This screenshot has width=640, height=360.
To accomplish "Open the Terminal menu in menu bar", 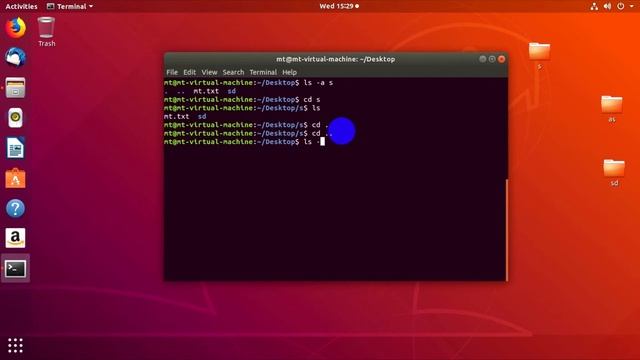I will tap(263, 72).
